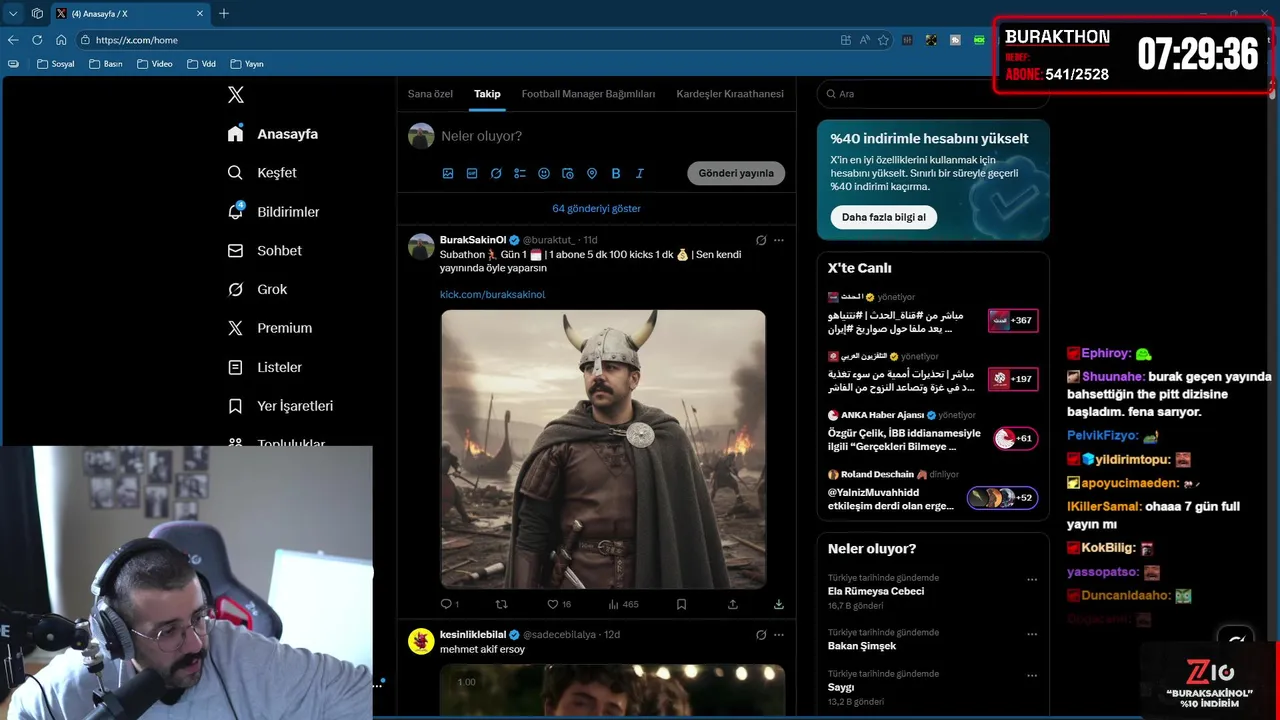This screenshot has height=720, width=1280.
Task: Open a new browser tab
Action: point(224,14)
